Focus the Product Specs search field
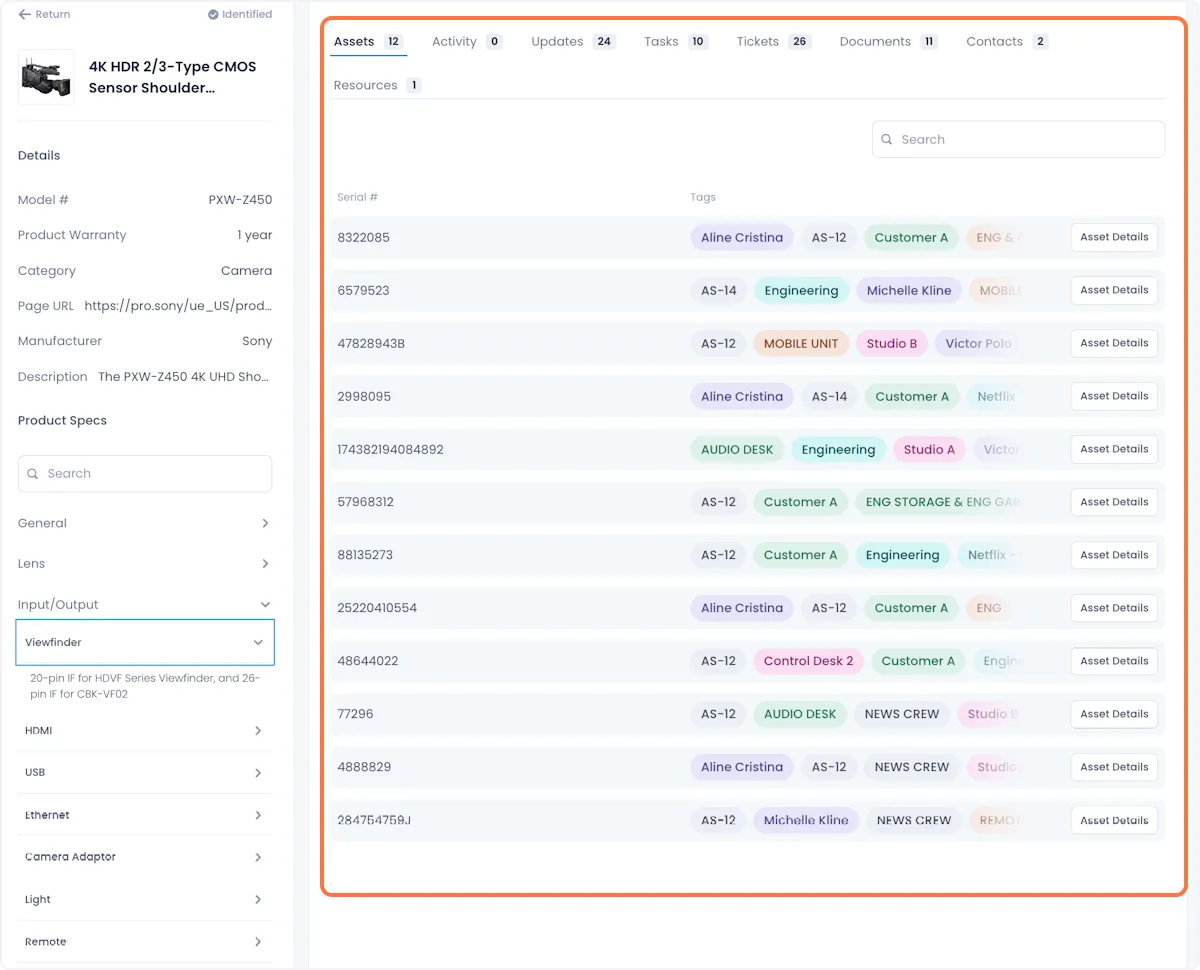The height and width of the screenshot is (970, 1200). click(x=145, y=474)
